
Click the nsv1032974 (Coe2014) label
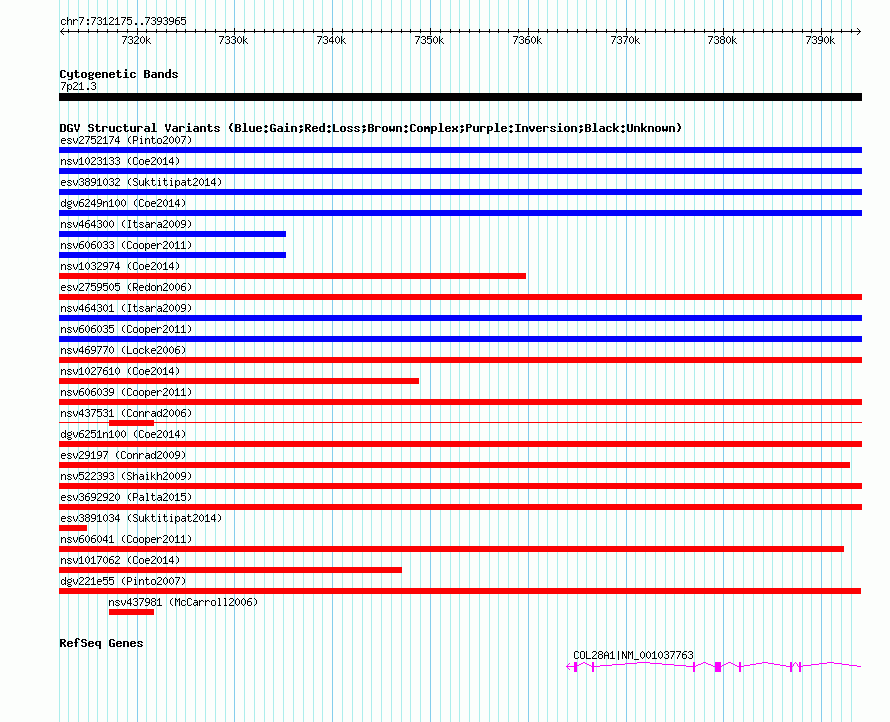coord(120,266)
